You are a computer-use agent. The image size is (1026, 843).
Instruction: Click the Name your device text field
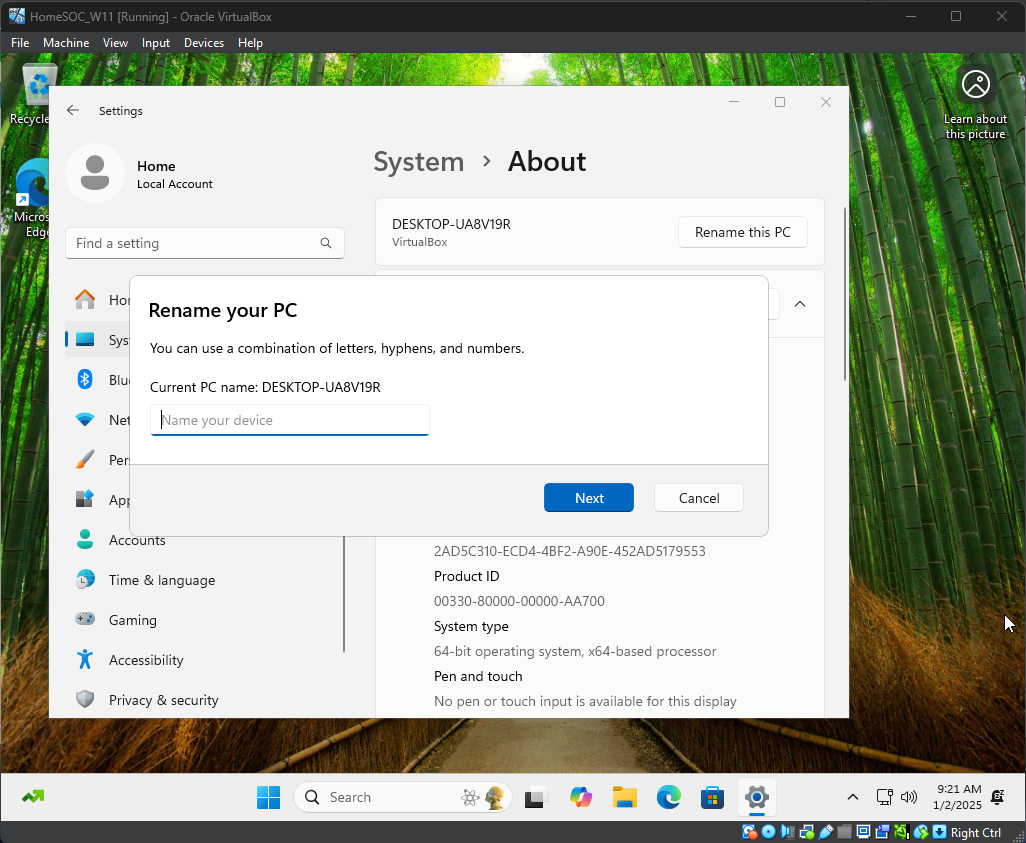click(290, 420)
